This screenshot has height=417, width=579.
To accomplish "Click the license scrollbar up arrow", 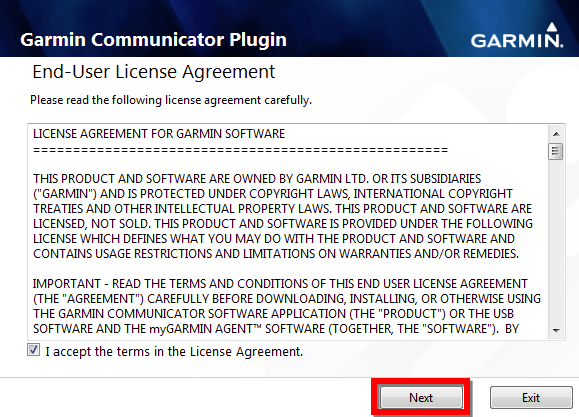I will click(556, 134).
